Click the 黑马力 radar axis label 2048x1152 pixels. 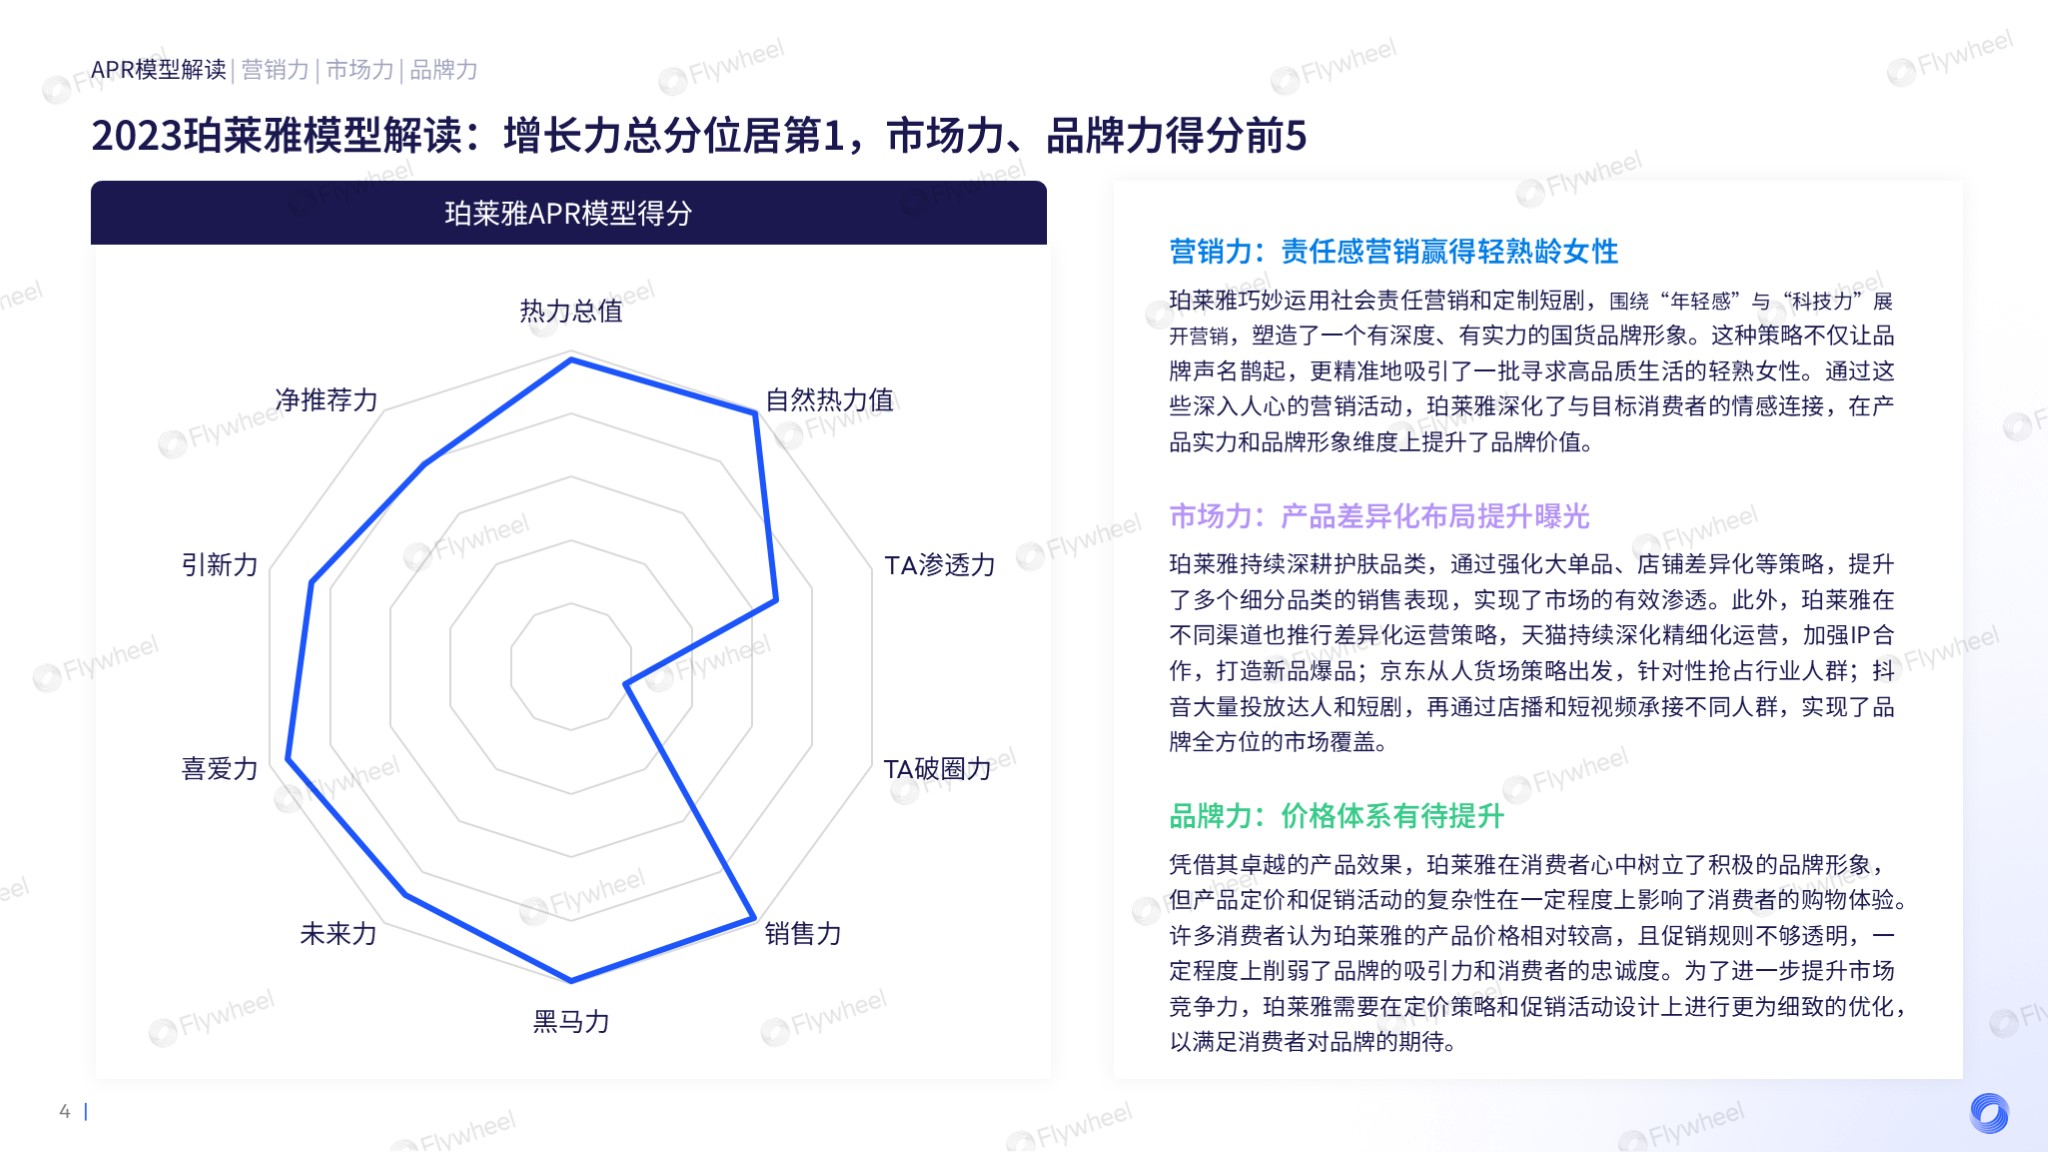(x=571, y=1021)
